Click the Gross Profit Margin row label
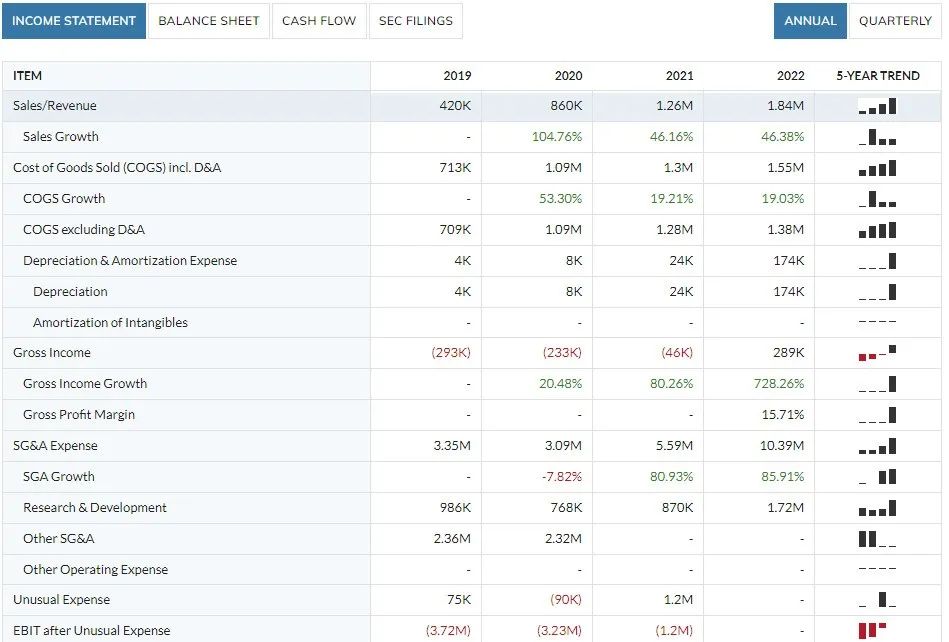 [x=79, y=414]
